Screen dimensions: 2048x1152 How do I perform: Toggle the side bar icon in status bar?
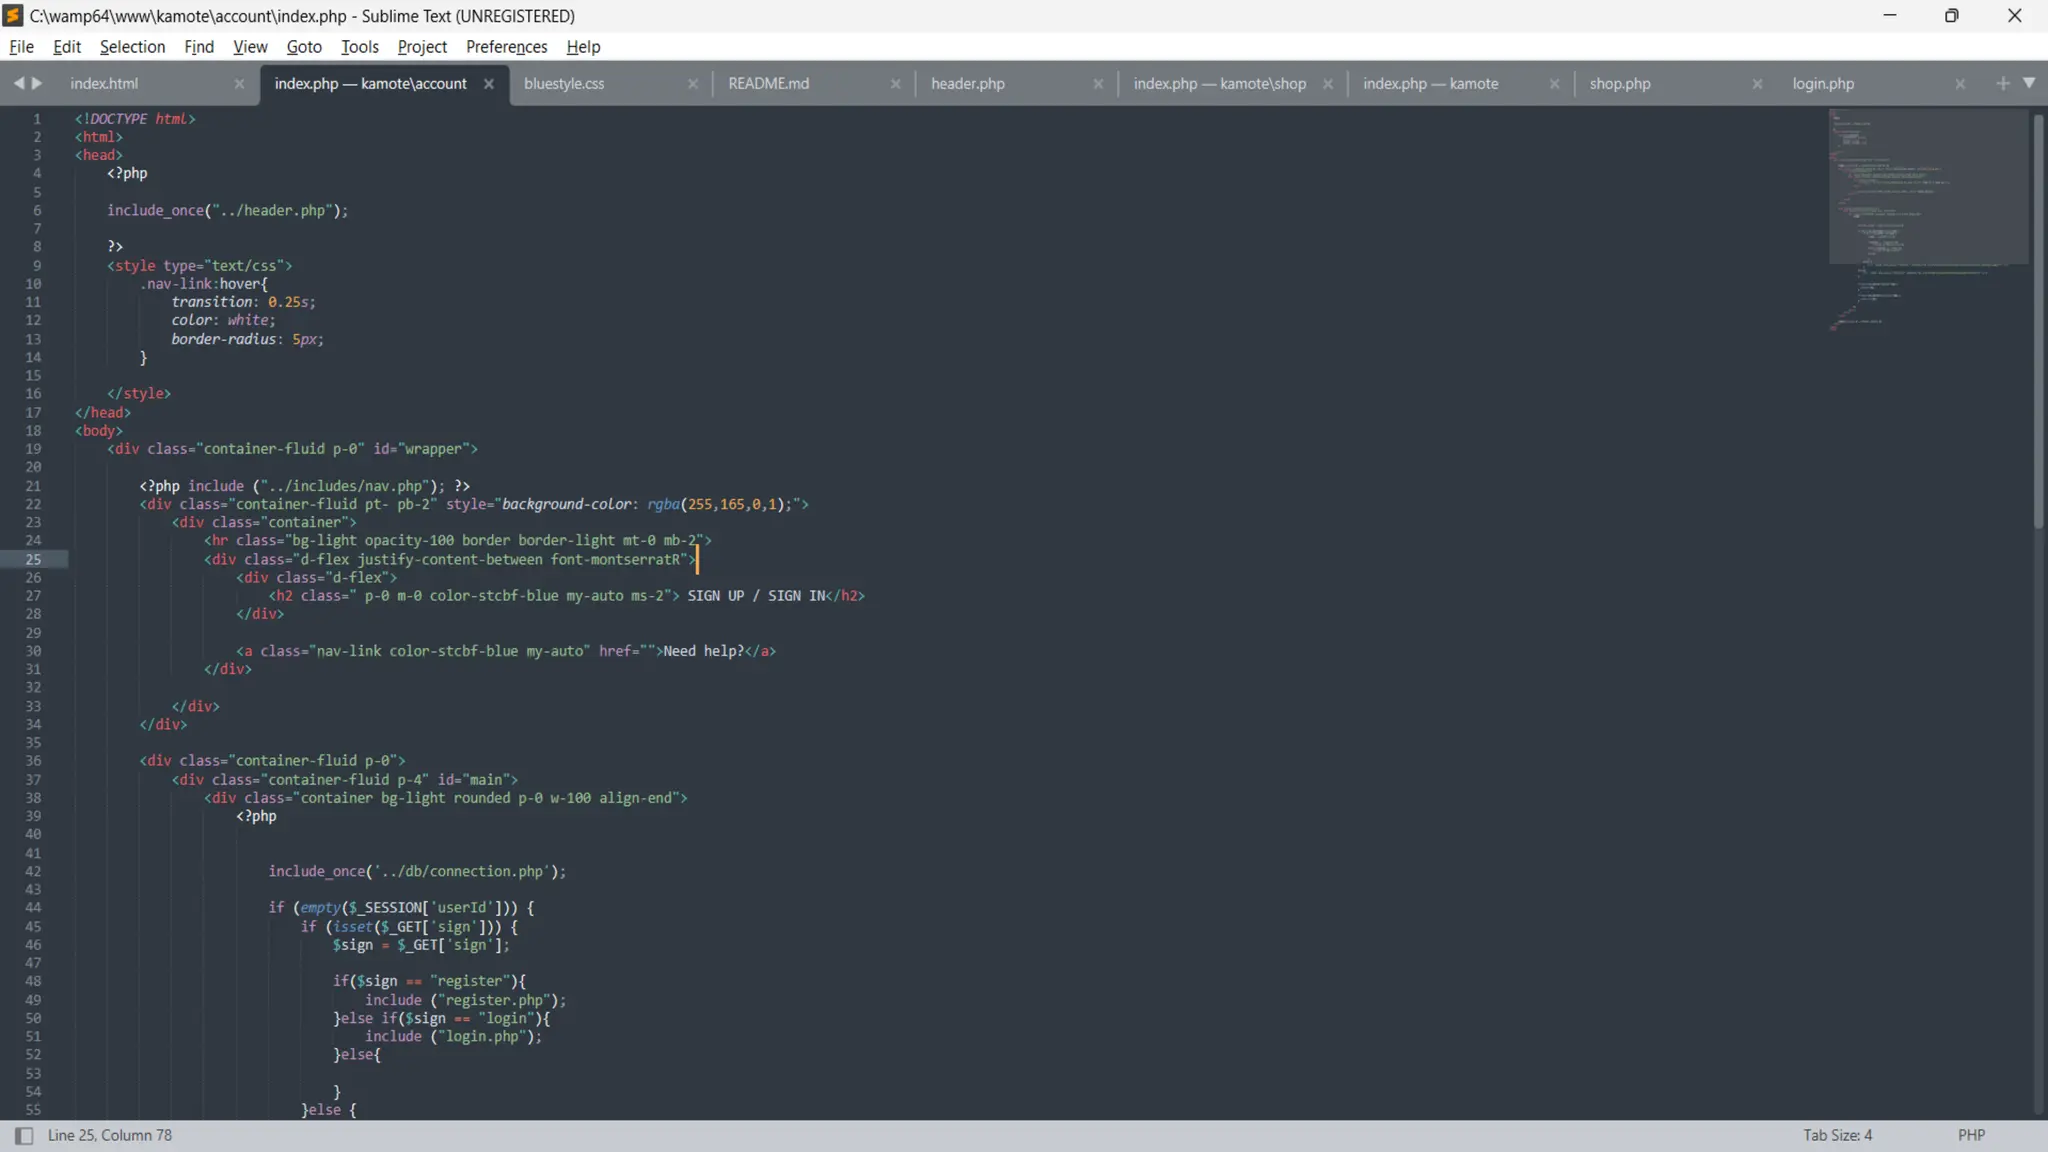pos(24,1135)
